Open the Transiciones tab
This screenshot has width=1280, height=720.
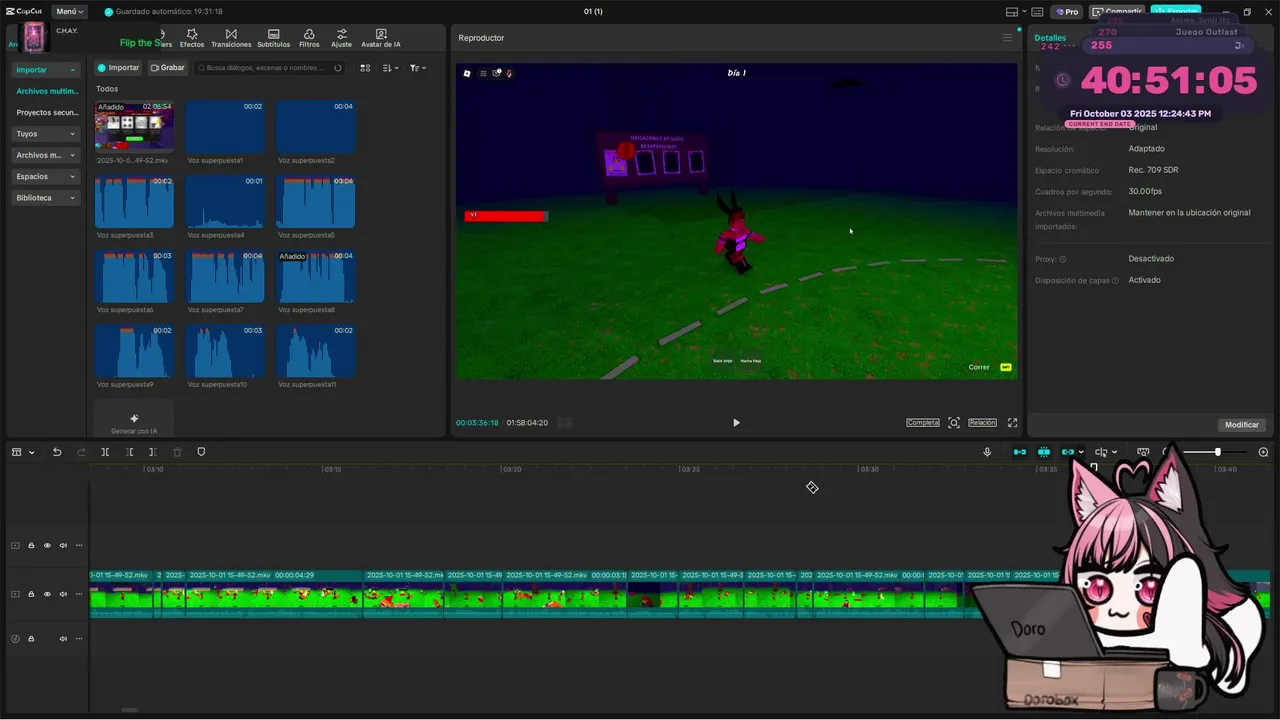point(231,38)
